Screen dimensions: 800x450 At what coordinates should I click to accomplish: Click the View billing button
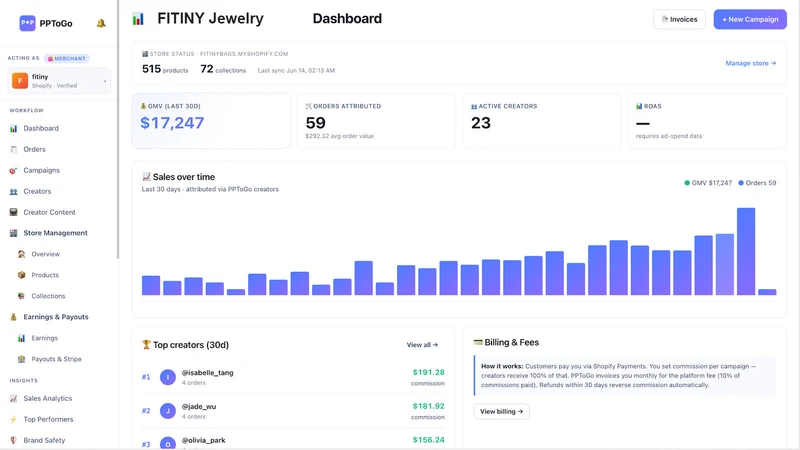(x=502, y=411)
